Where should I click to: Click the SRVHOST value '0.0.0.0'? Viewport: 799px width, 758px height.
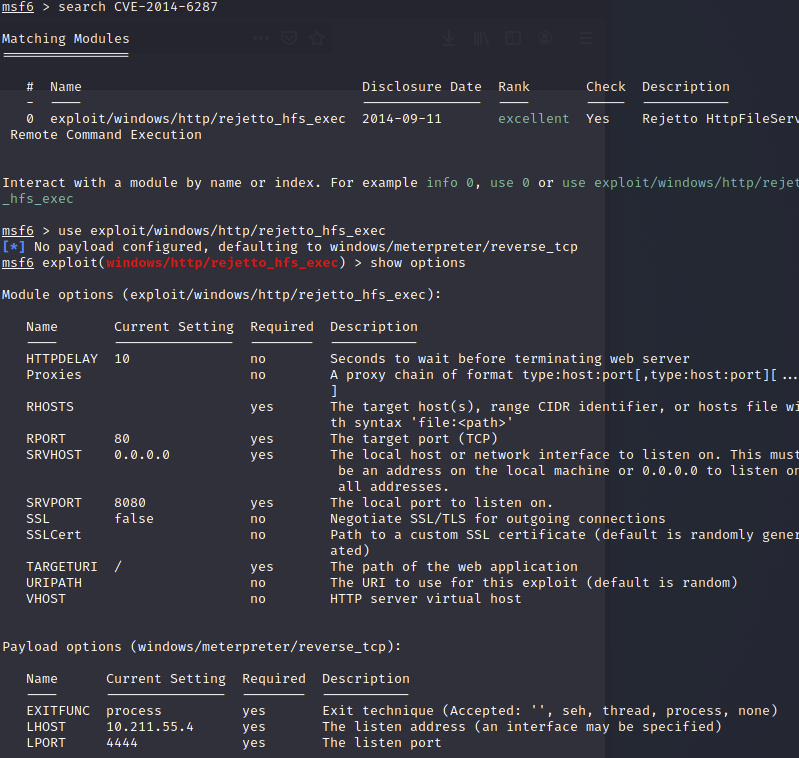(x=142, y=455)
